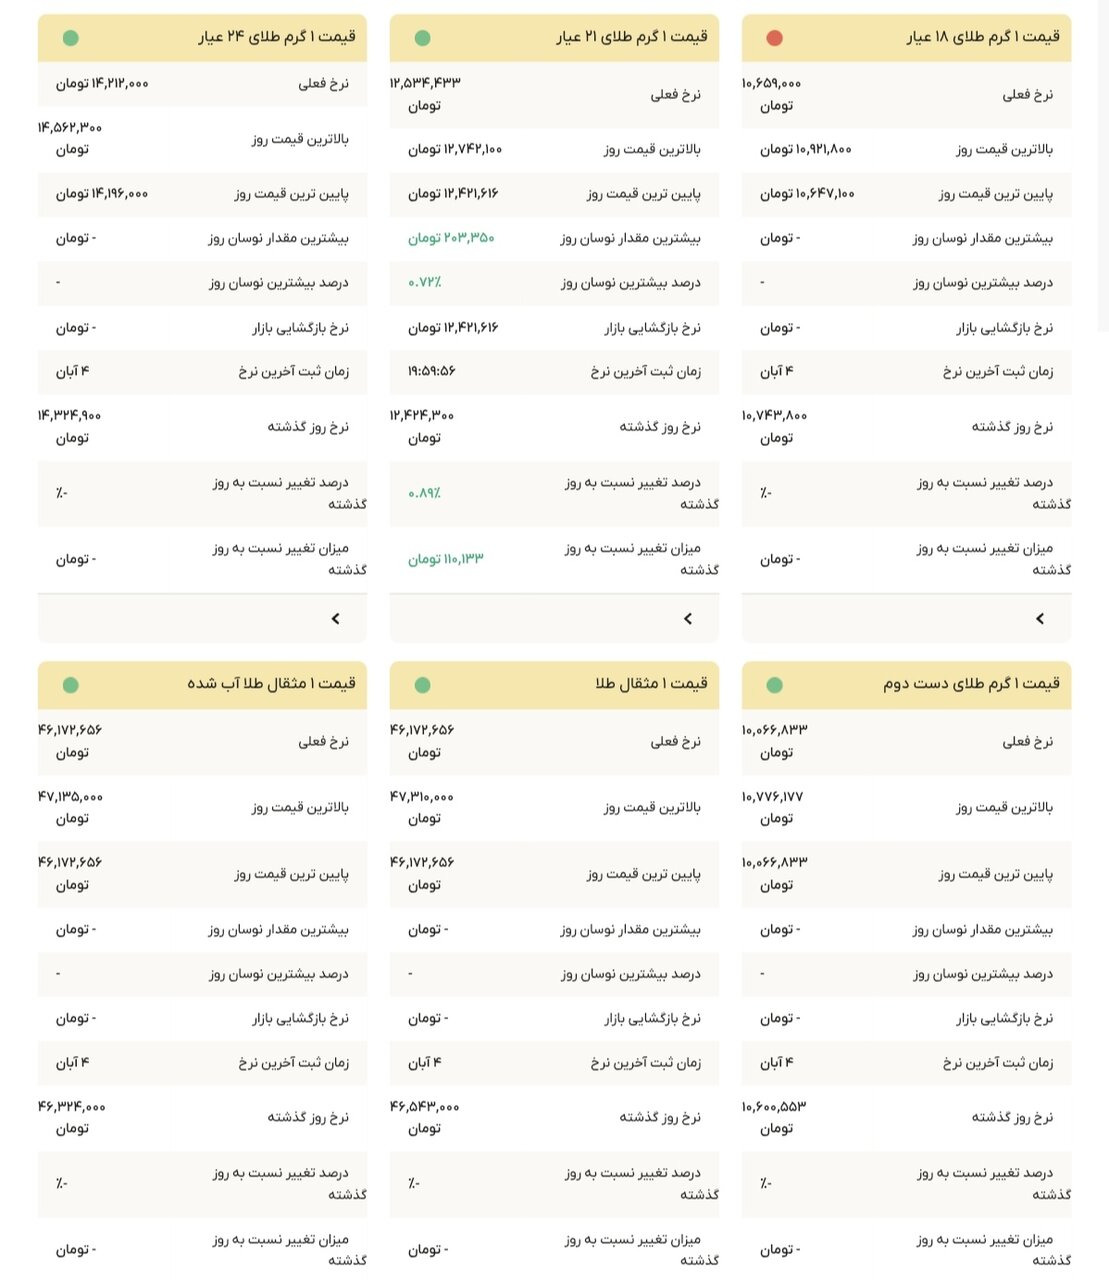1109x1280 pixels.
Task: Click the green 0.89% change percentage link
Action: 422,493
